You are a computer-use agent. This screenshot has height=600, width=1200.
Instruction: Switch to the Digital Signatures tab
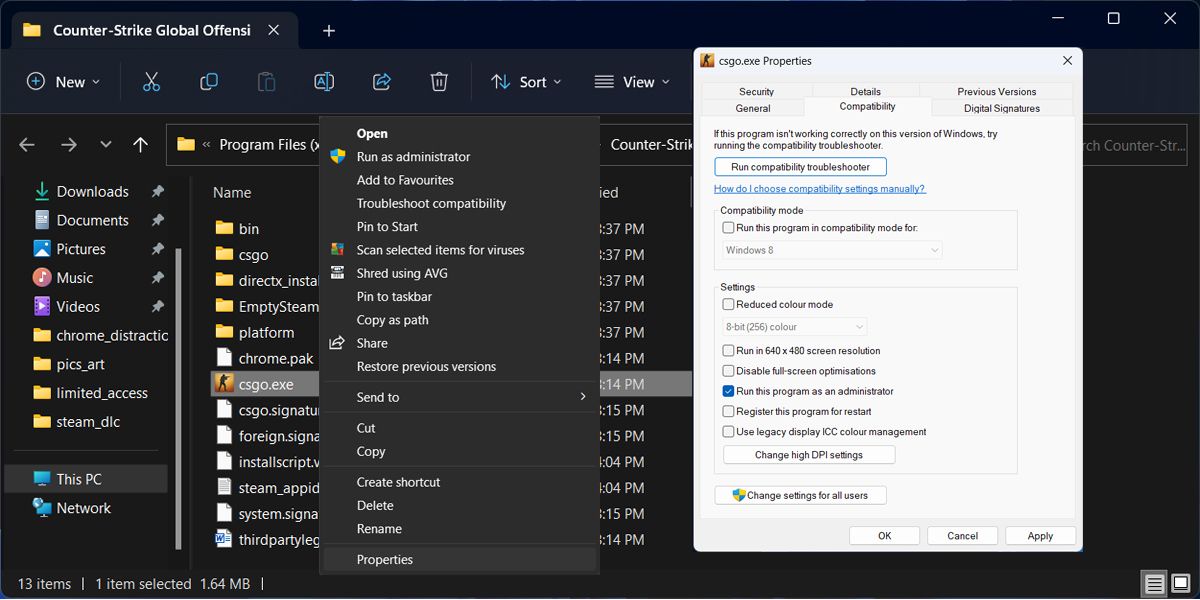tap(1002, 108)
